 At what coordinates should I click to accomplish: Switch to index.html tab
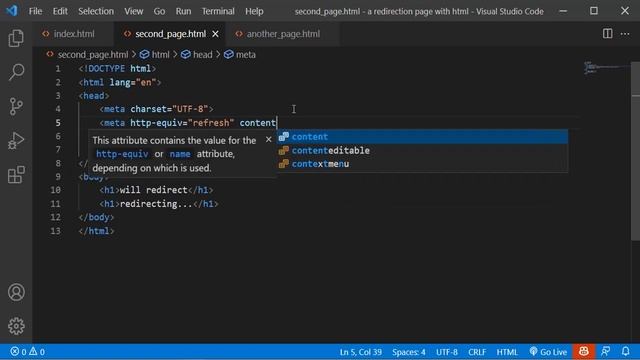click(73, 34)
